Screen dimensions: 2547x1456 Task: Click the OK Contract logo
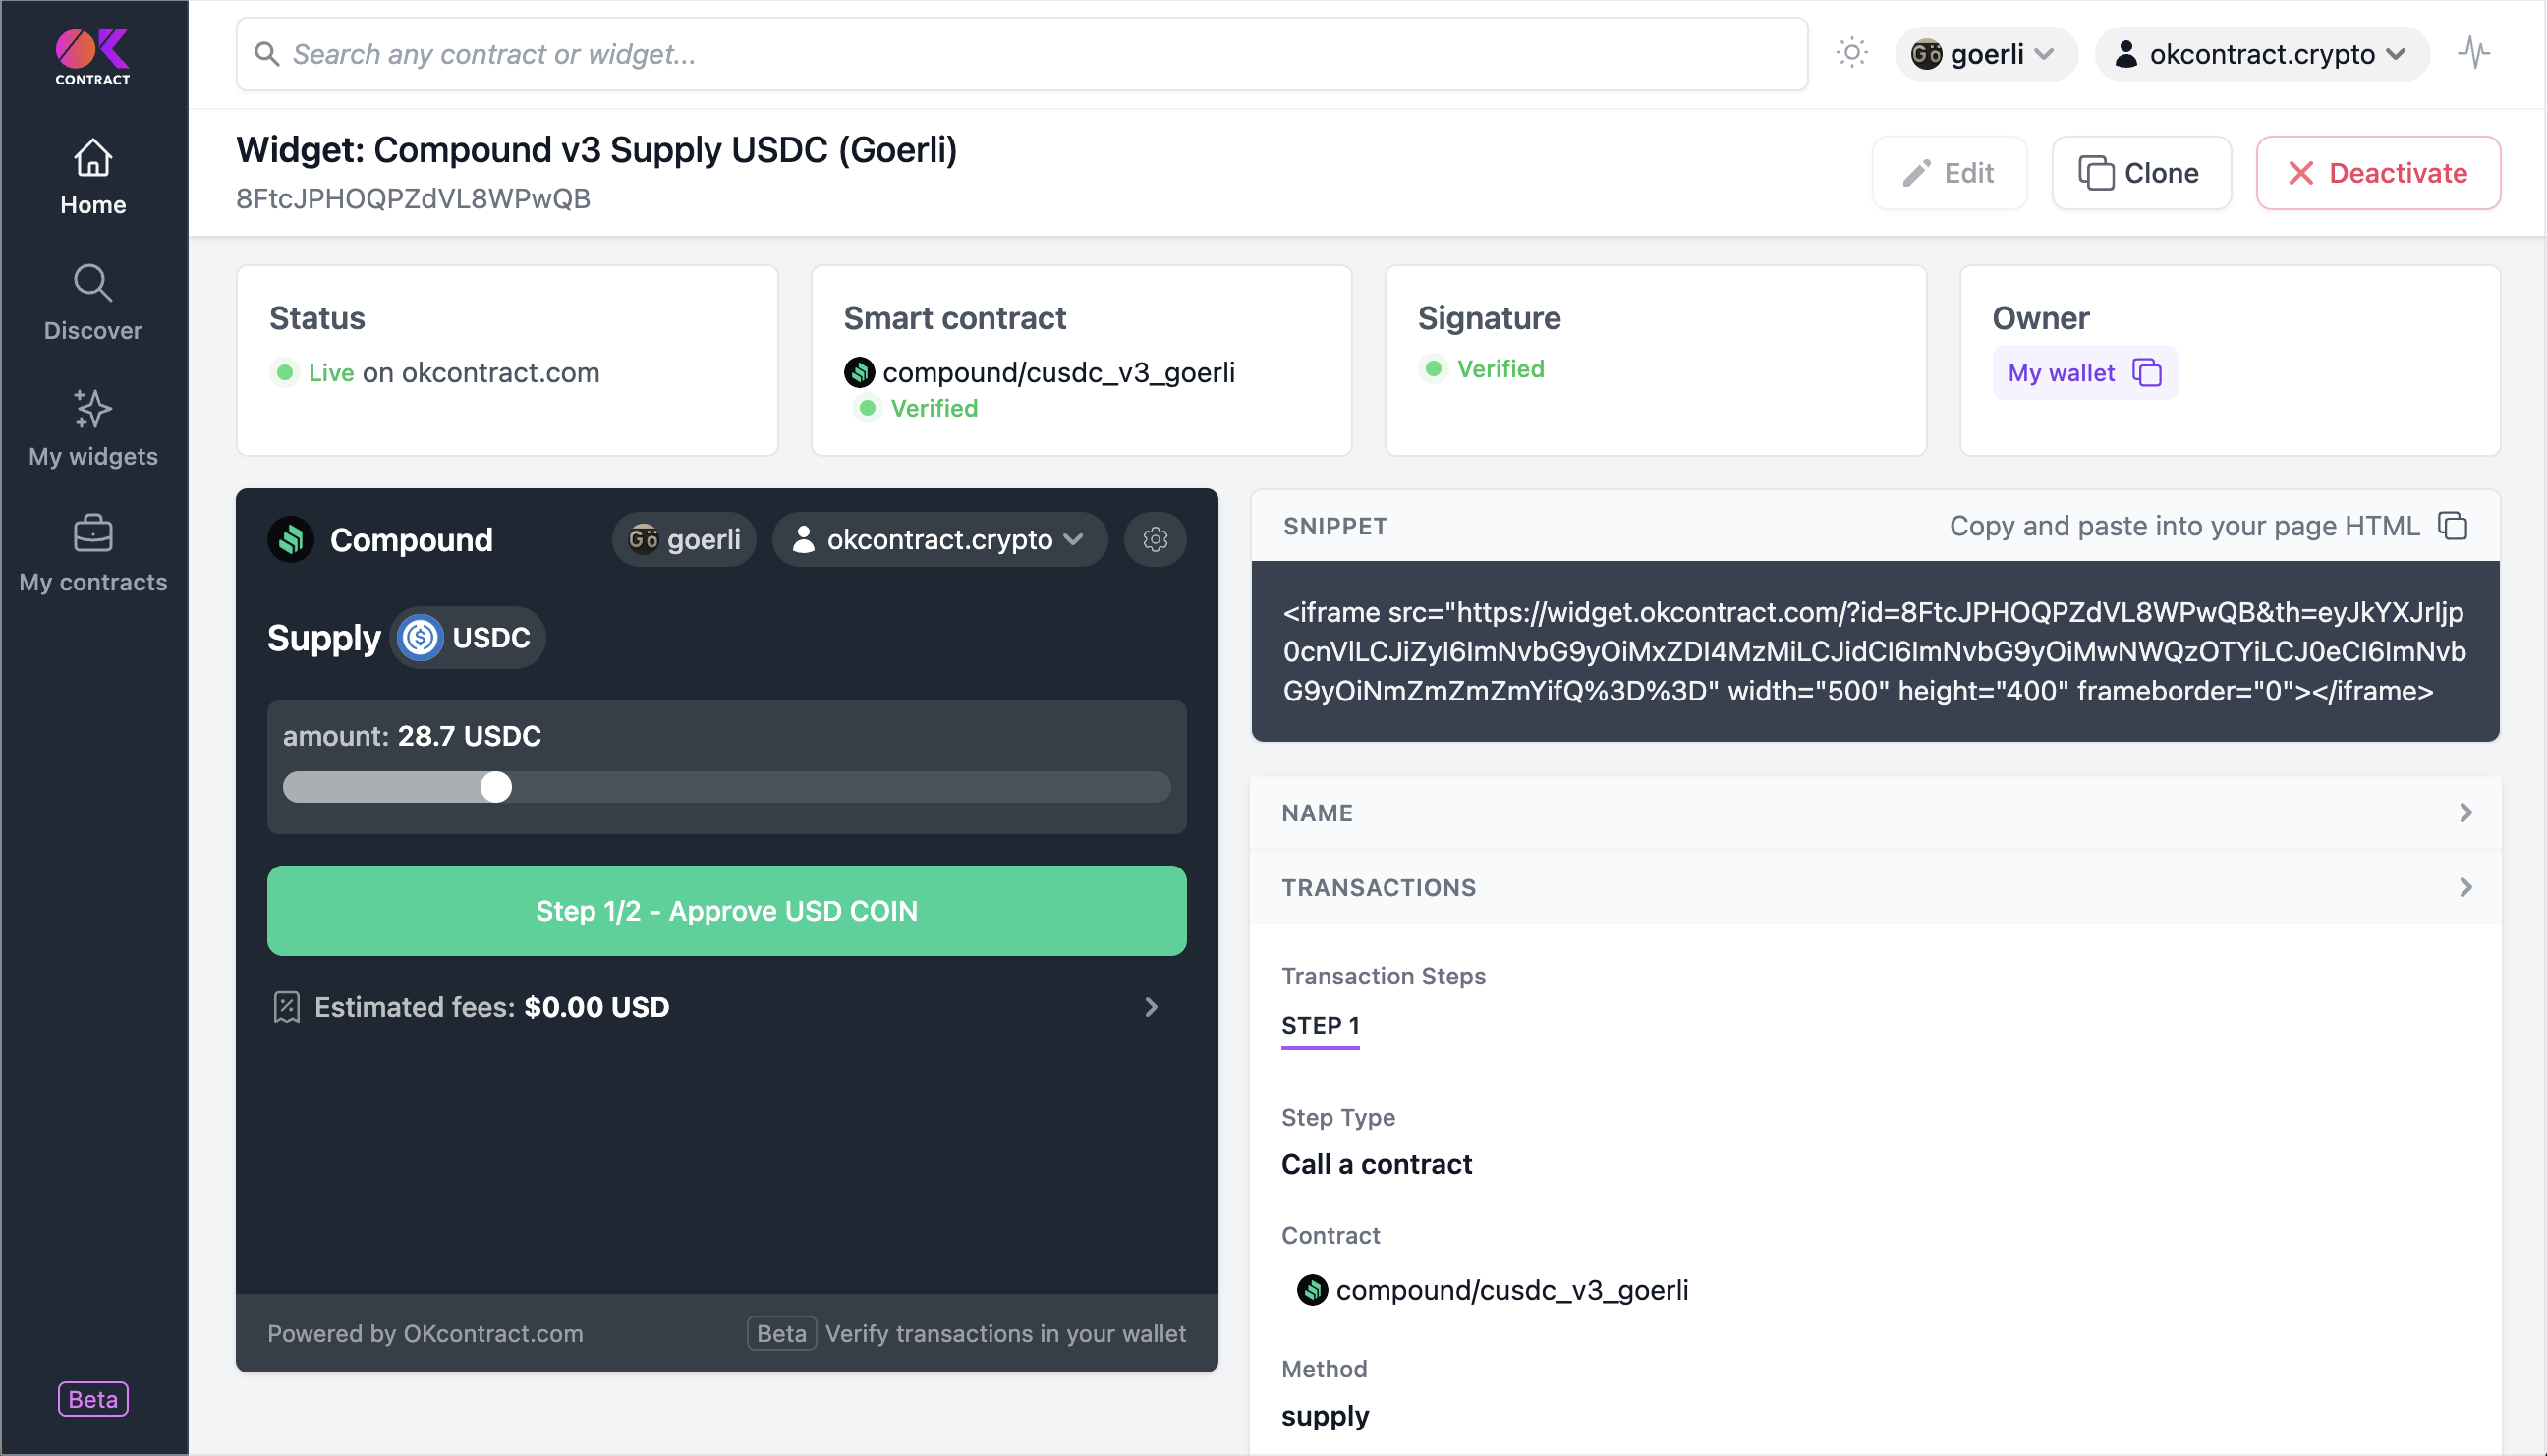(92, 56)
